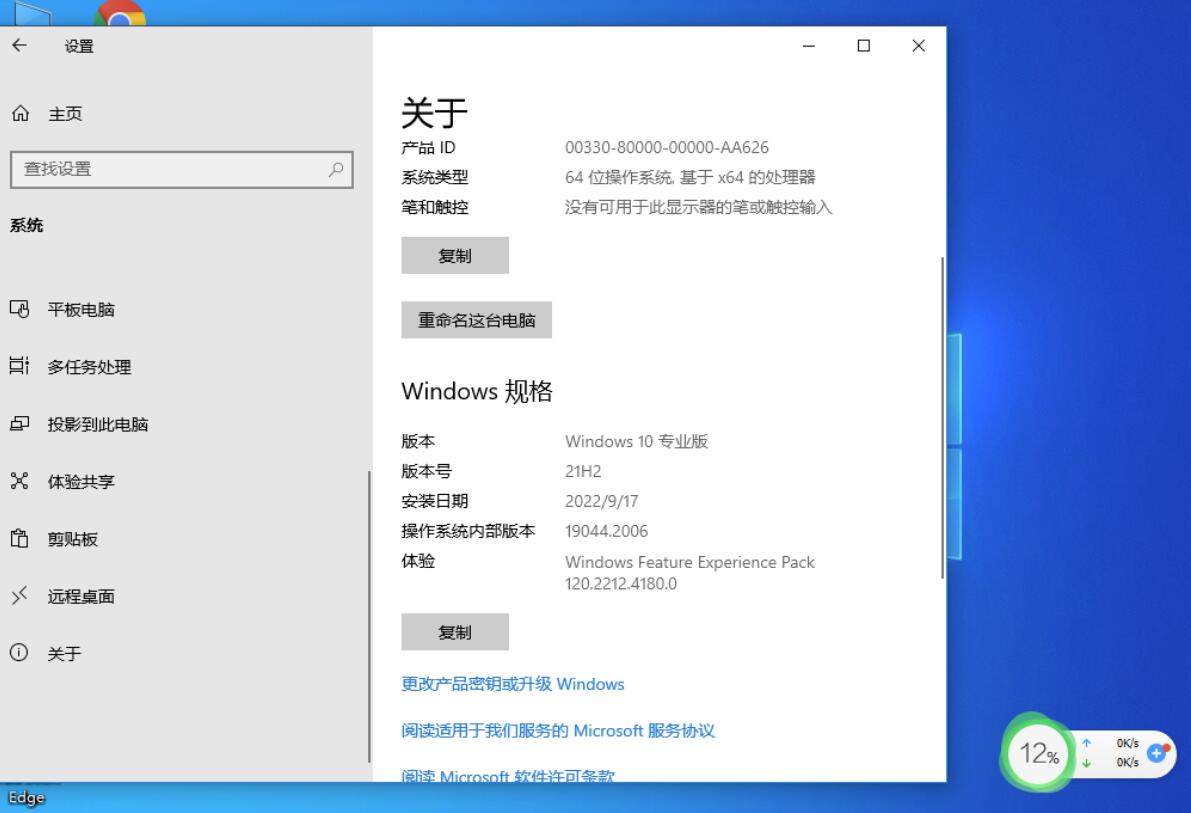Copy Windows specifications with the lower 复制 button
The width and height of the screenshot is (1191, 813).
coord(455,631)
